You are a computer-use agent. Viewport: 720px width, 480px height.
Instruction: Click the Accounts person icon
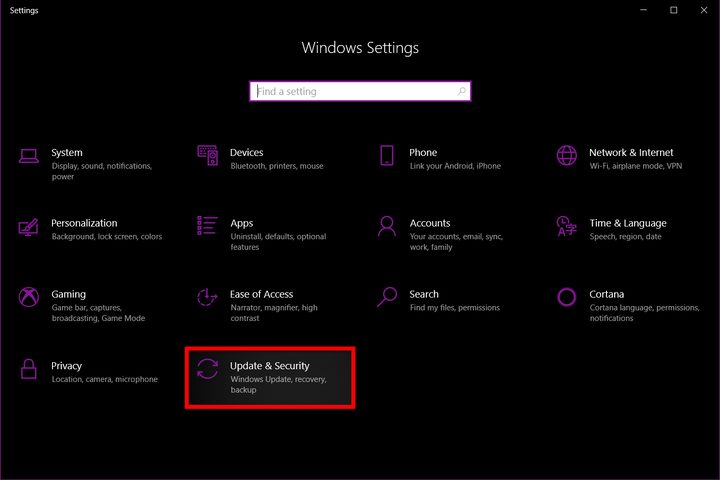(x=387, y=226)
